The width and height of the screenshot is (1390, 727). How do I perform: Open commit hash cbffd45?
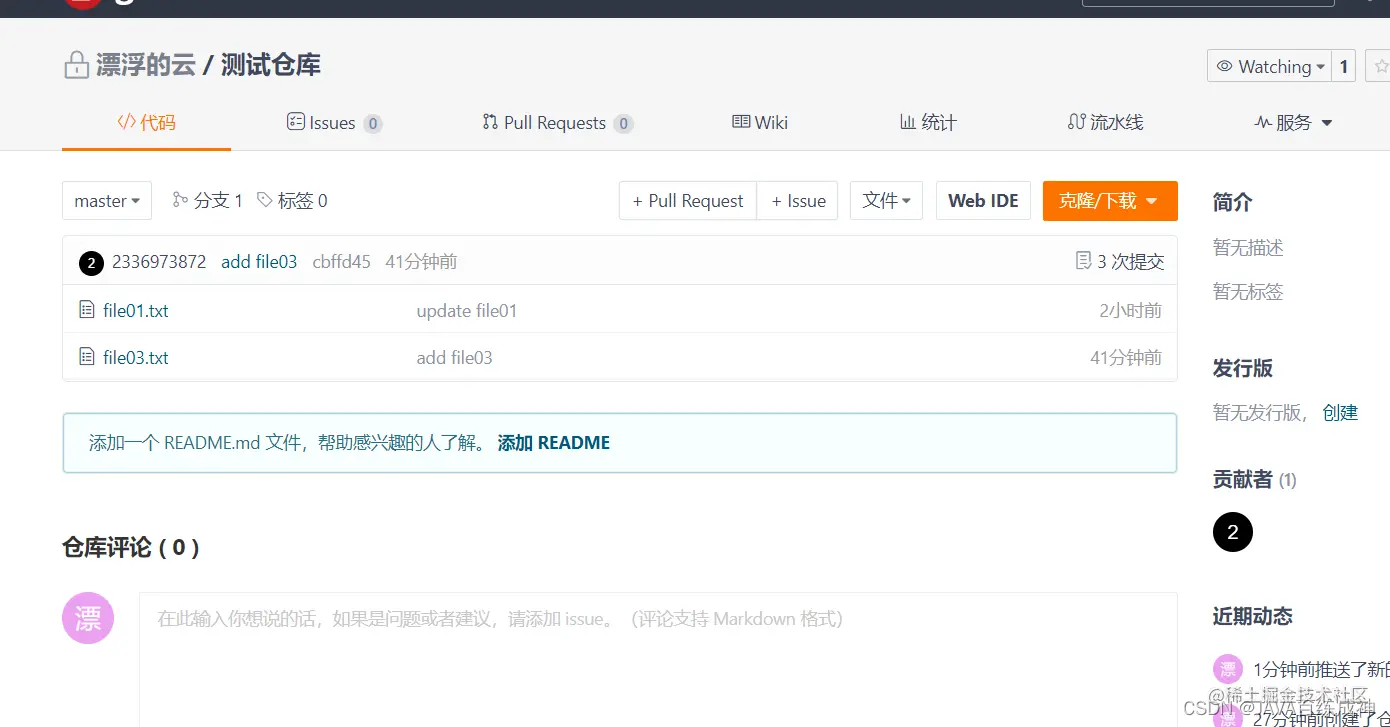click(x=341, y=262)
